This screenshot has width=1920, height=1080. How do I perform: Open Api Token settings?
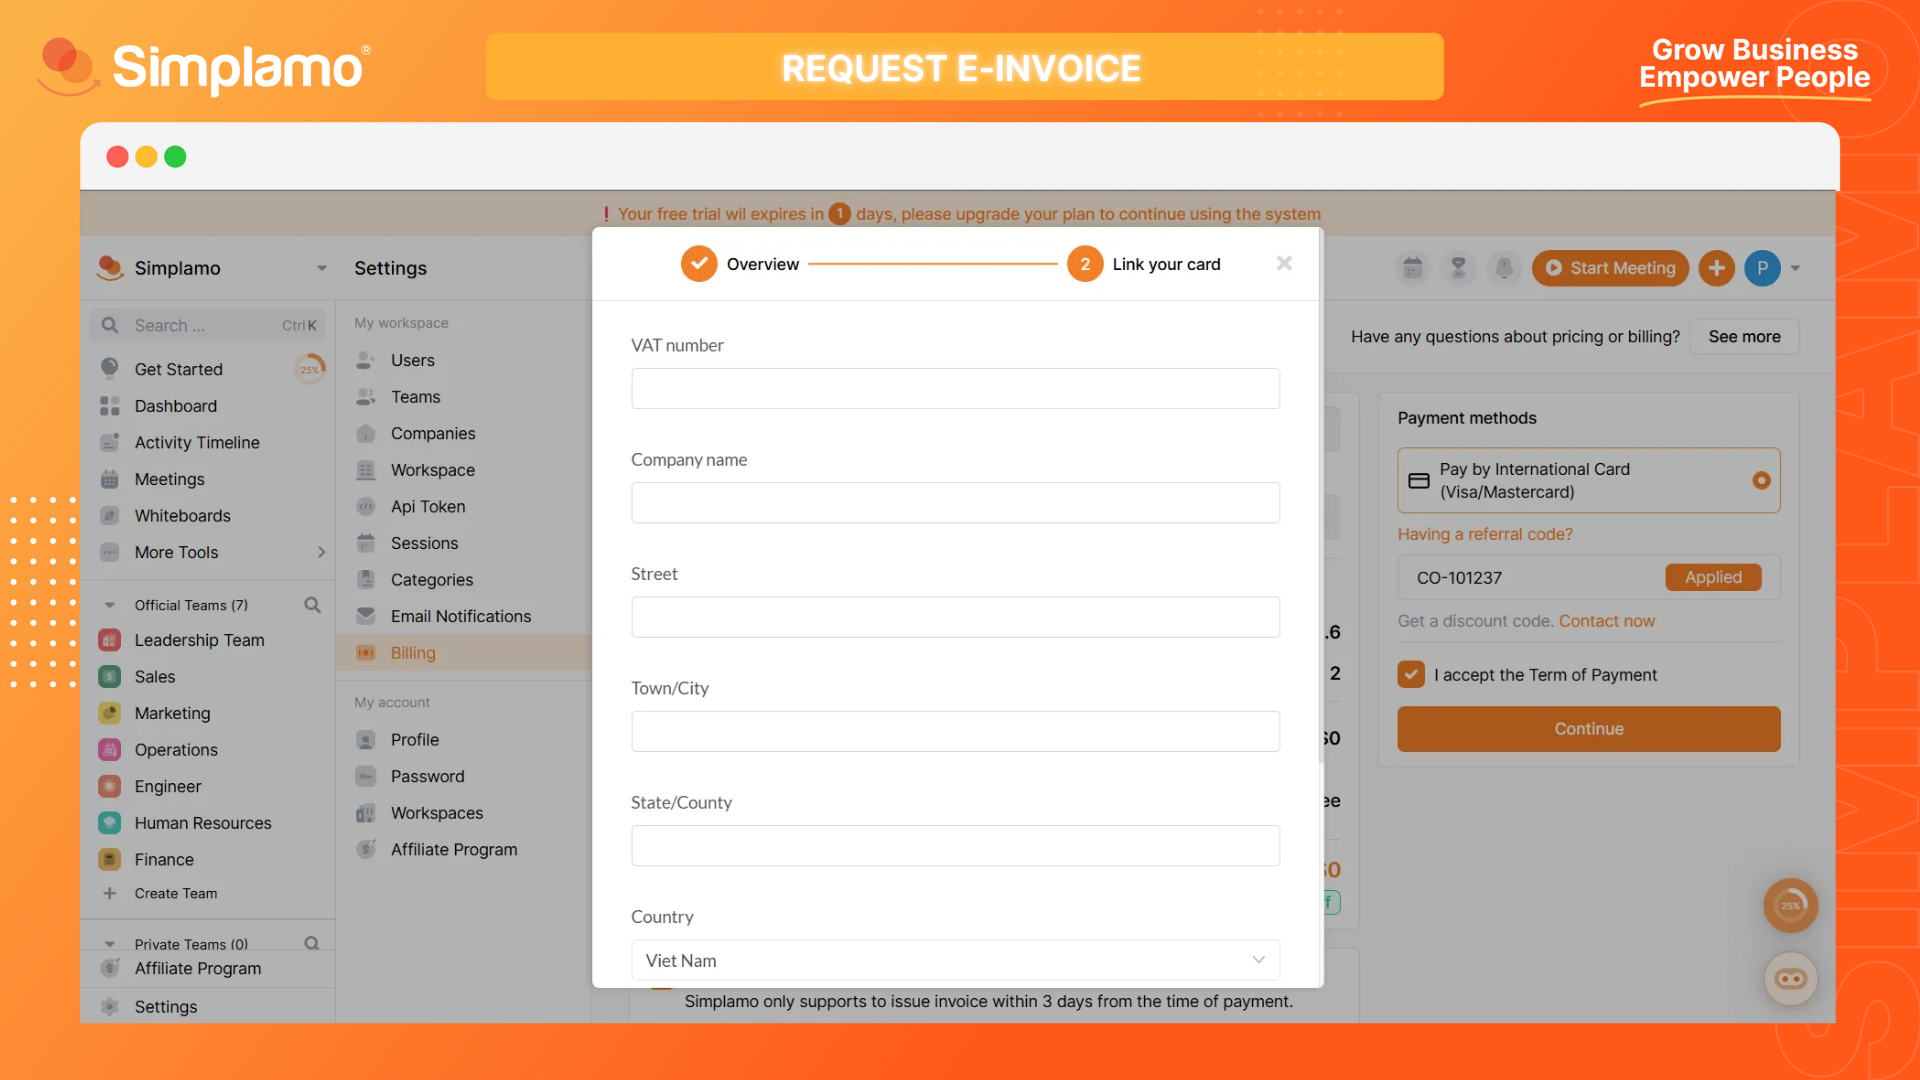tap(428, 506)
